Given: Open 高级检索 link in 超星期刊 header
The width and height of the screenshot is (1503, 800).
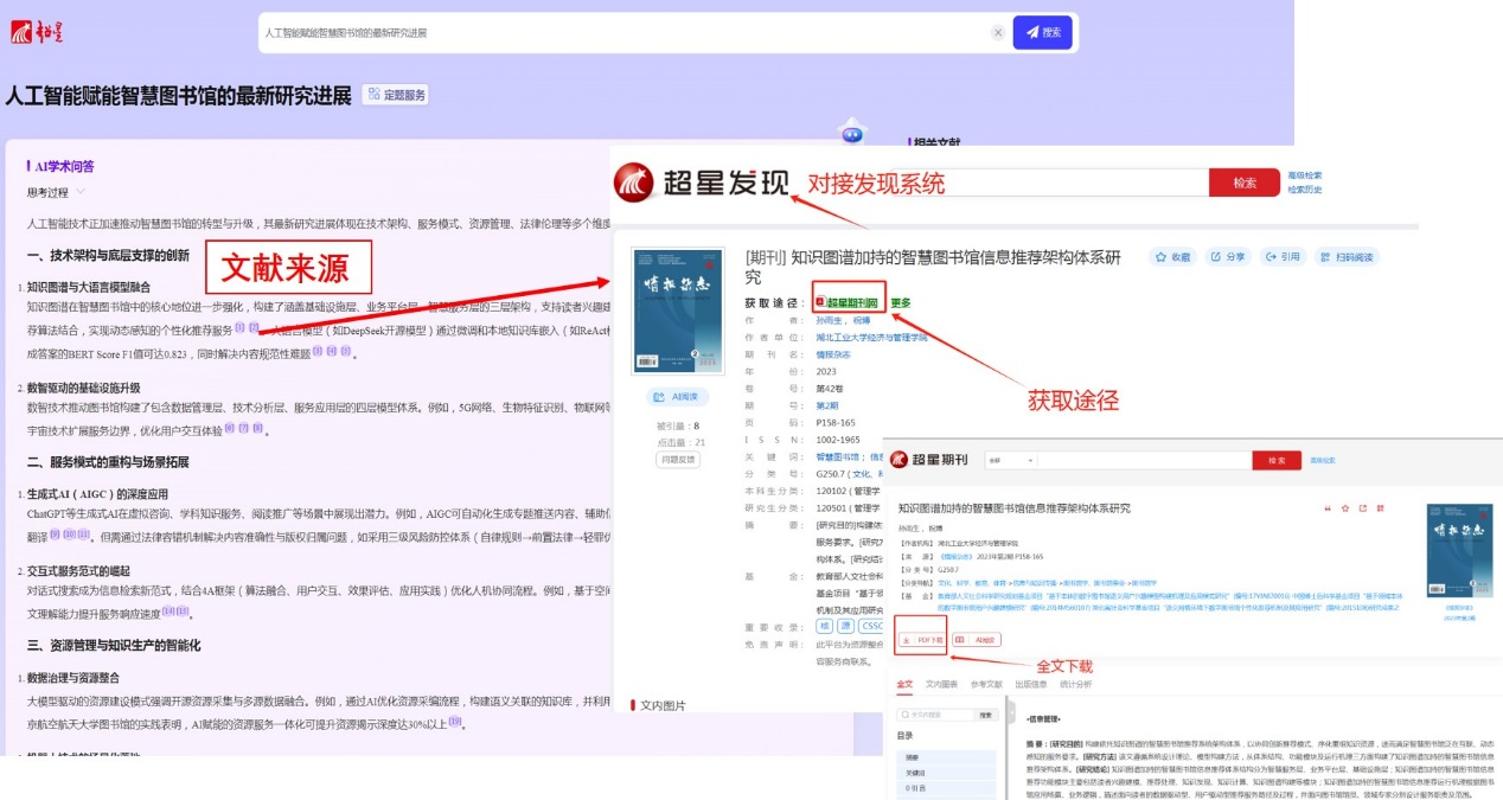Looking at the screenshot, I should pyautogui.click(x=1323, y=460).
